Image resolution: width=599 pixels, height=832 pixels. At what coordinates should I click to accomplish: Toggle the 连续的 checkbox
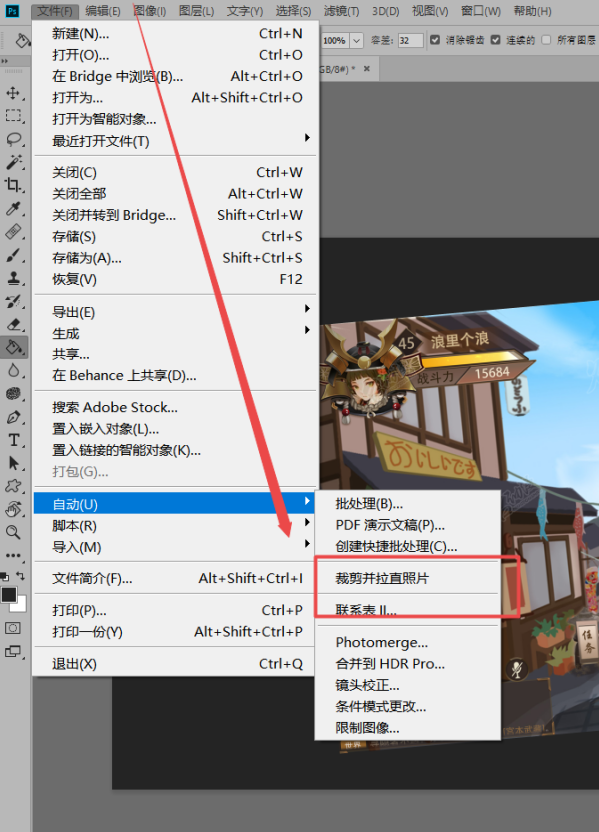pos(496,40)
